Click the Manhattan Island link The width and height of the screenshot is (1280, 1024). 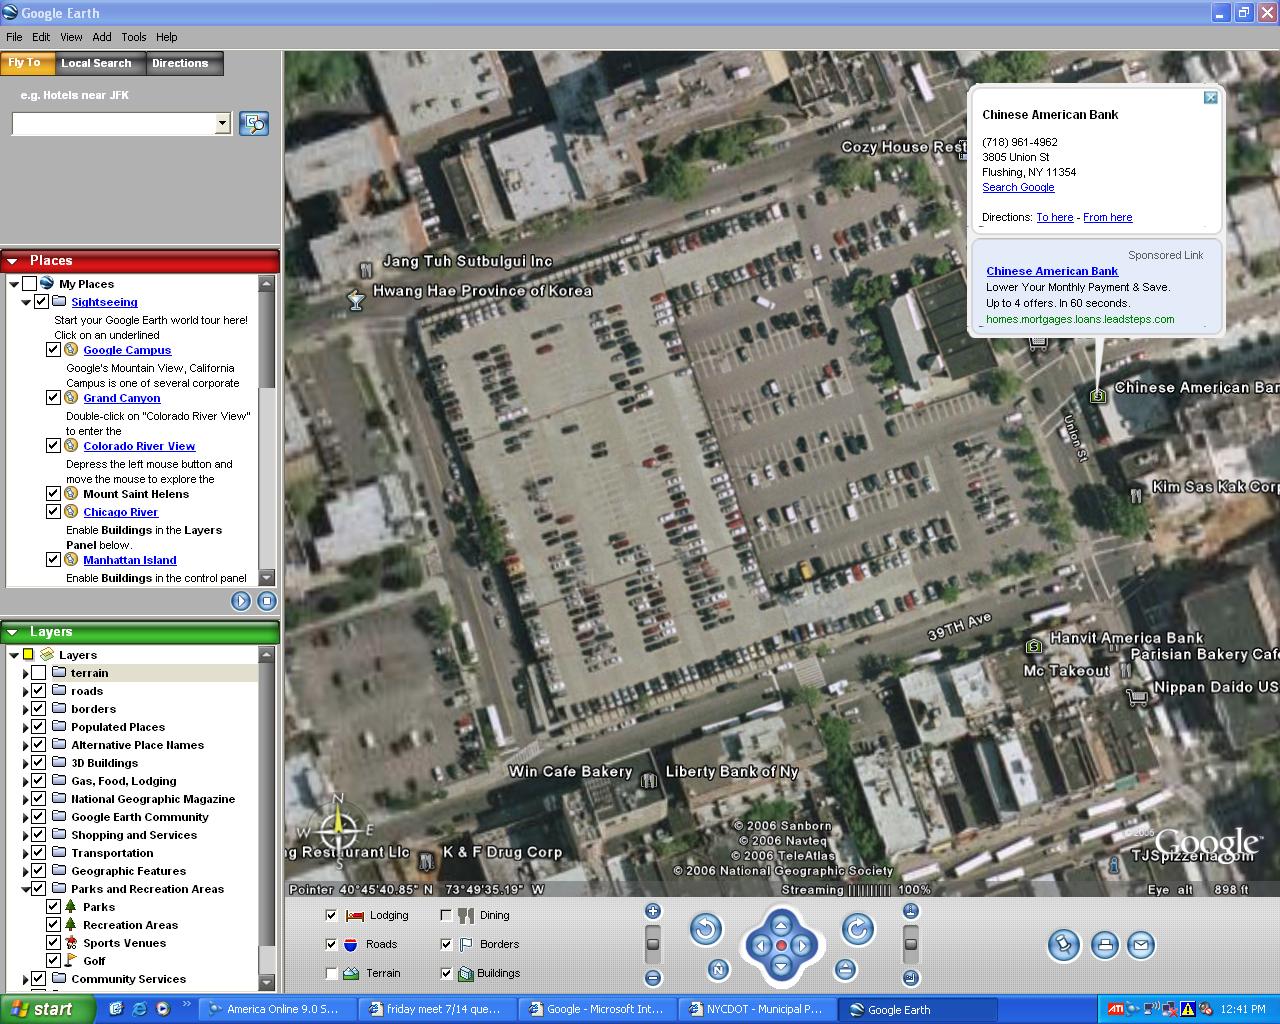point(129,560)
